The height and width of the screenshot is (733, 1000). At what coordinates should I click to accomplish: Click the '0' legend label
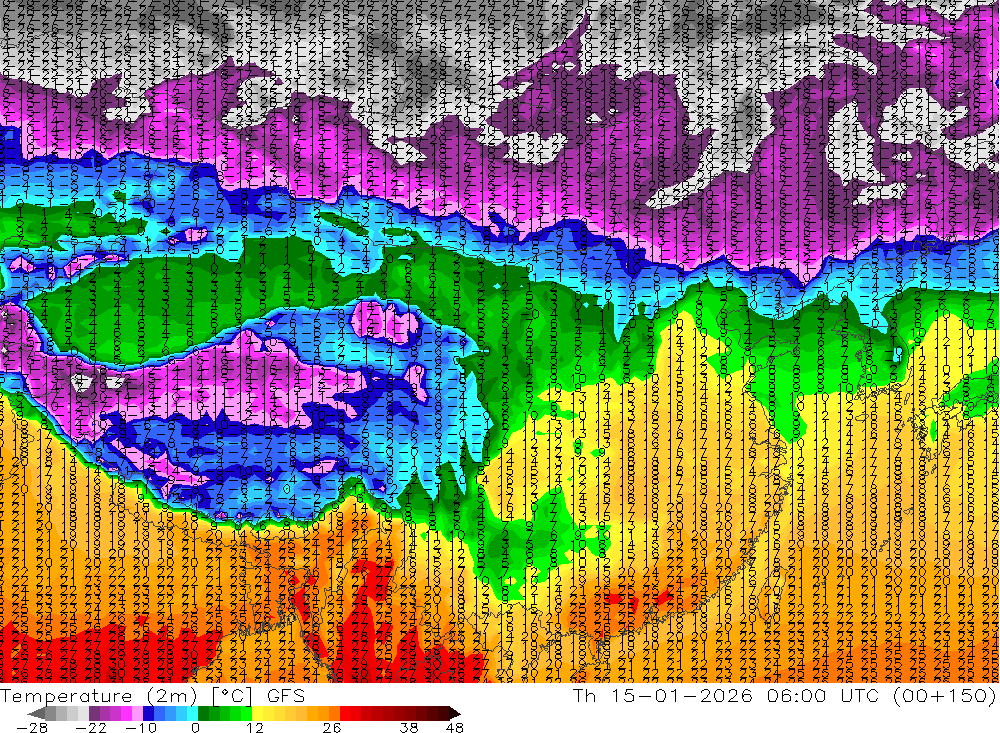click(x=196, y=727)
